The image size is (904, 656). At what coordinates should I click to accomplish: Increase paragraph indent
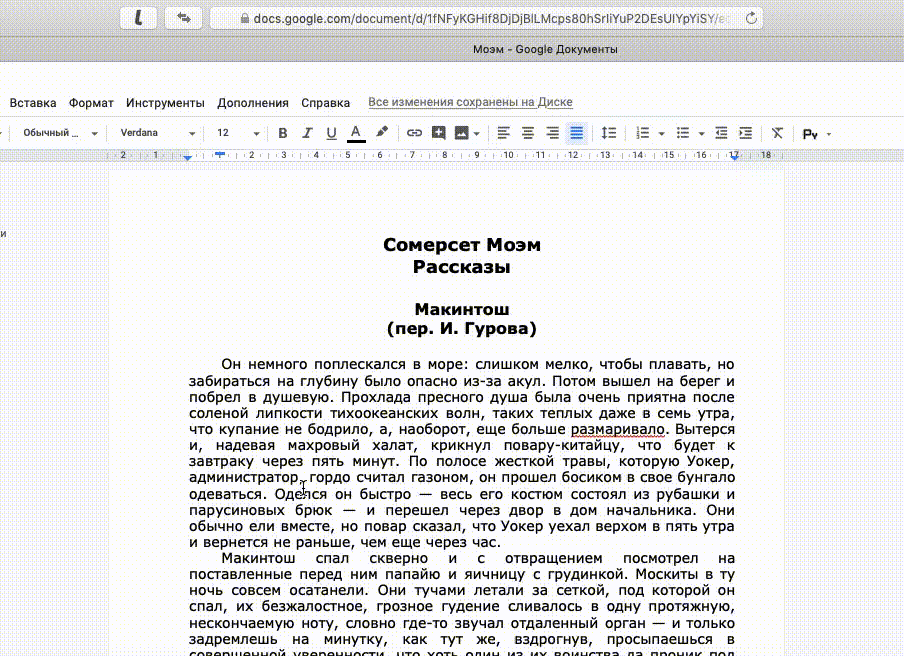coord(745,133)
